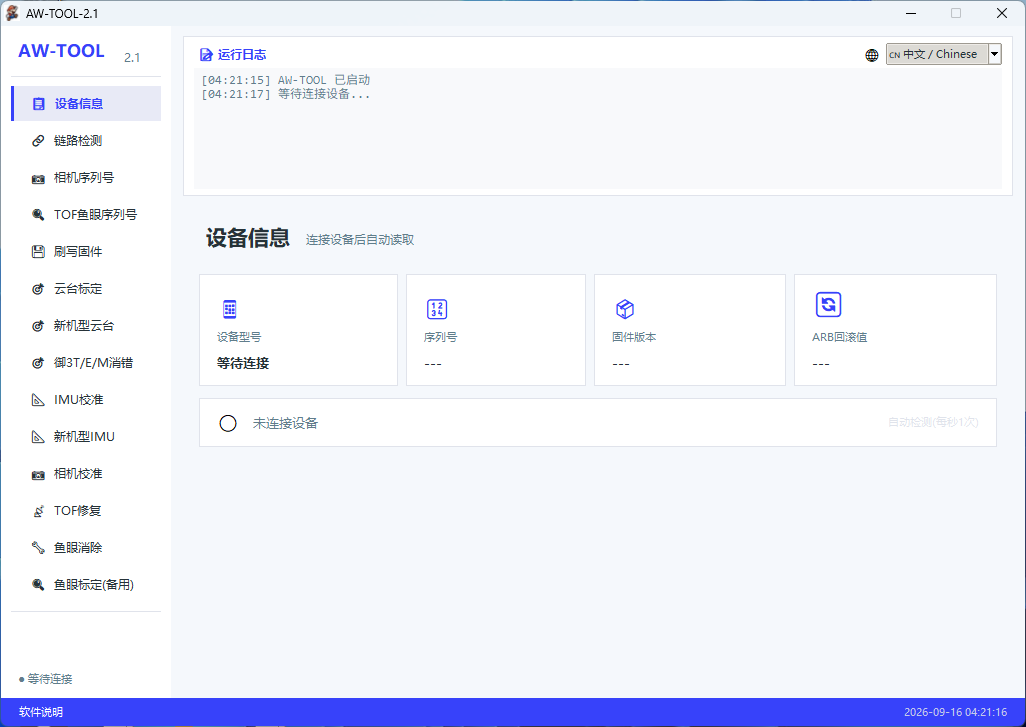Screen dimensions: 1026x727
Task: Click the app icon in title bar
Action: point(12,13)
